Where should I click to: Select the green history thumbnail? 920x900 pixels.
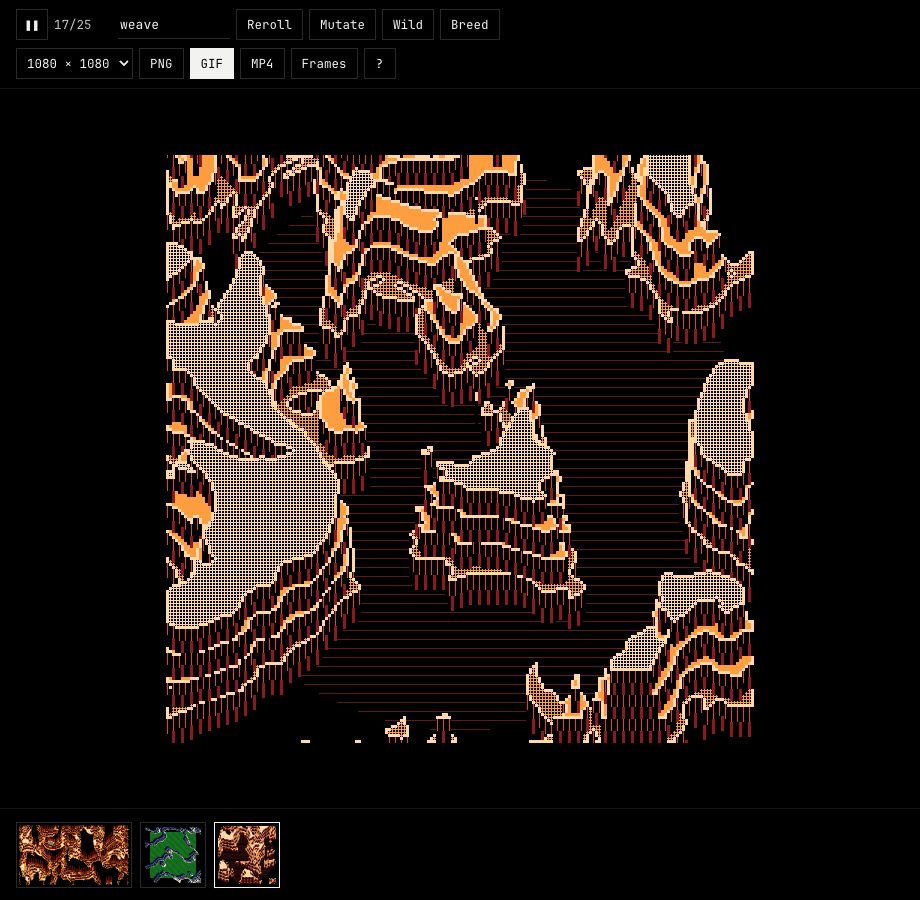pos(173,855)
